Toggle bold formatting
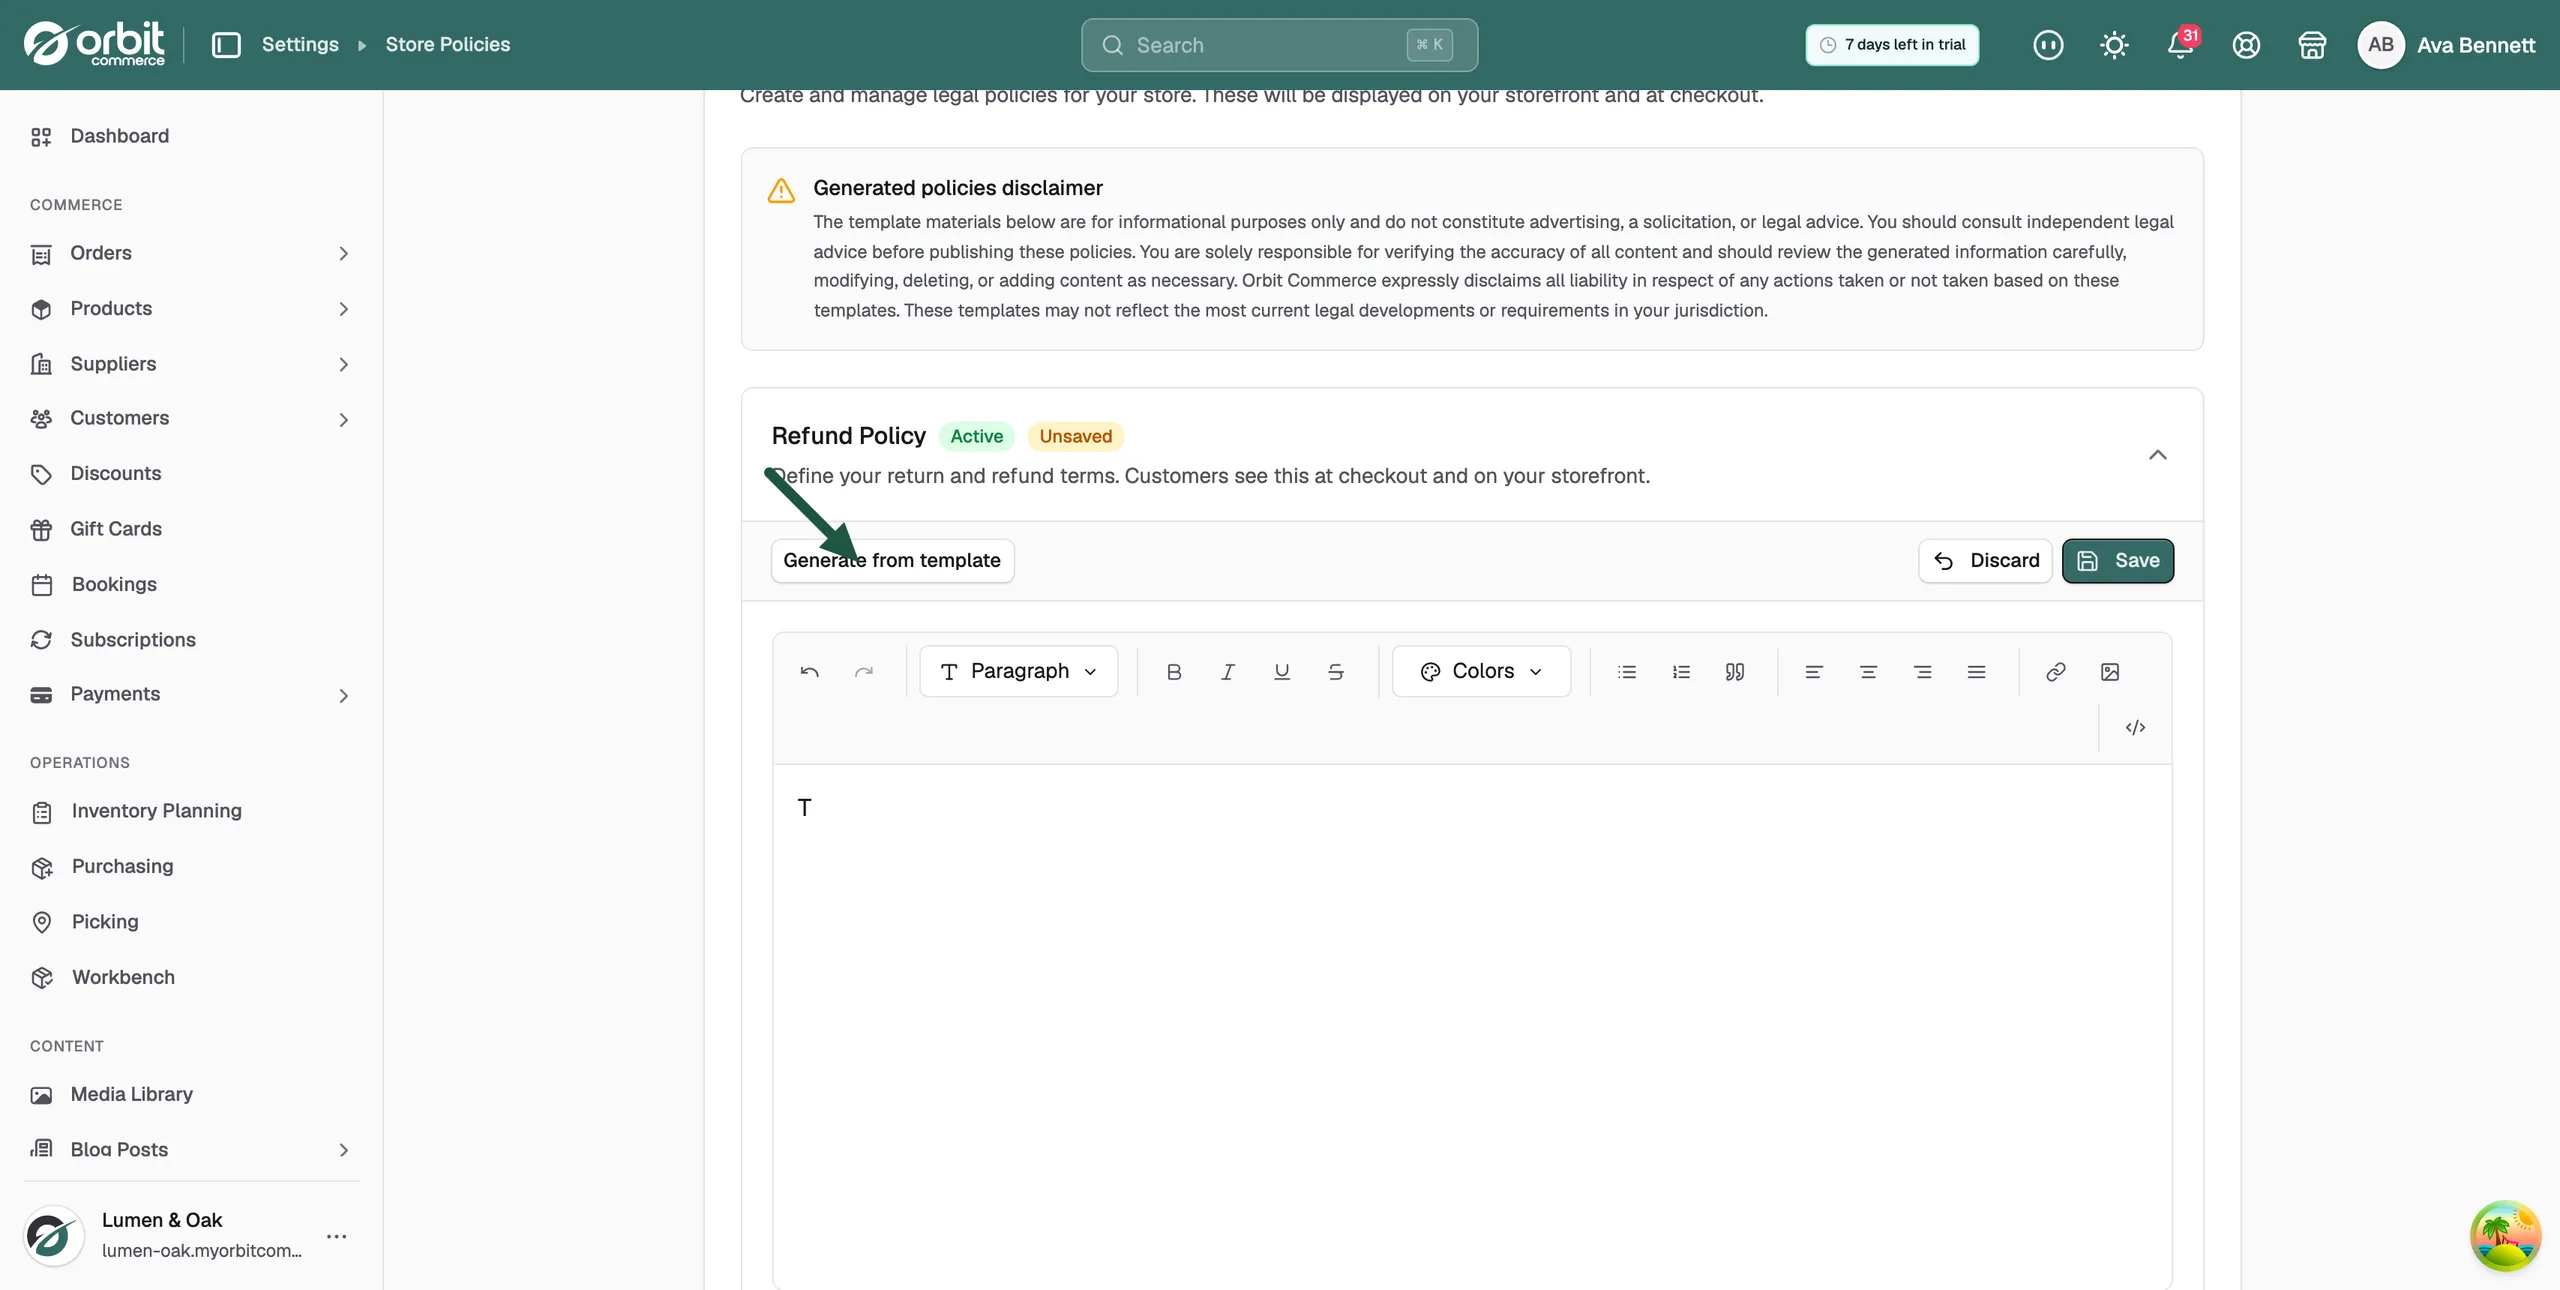2560x1290 pixels. [x=1174, y=672]
